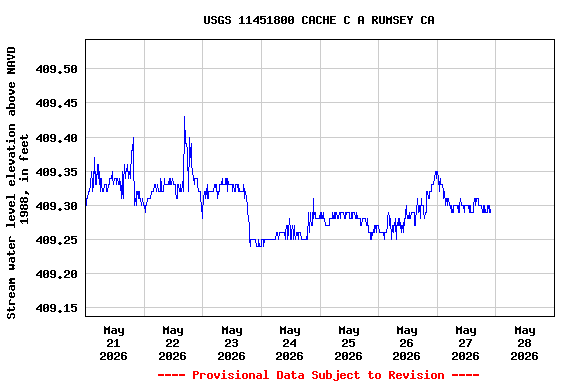Click the y-axis label 409.35
Viewport: 576px width, 384px height.
(x=57, y=172)
